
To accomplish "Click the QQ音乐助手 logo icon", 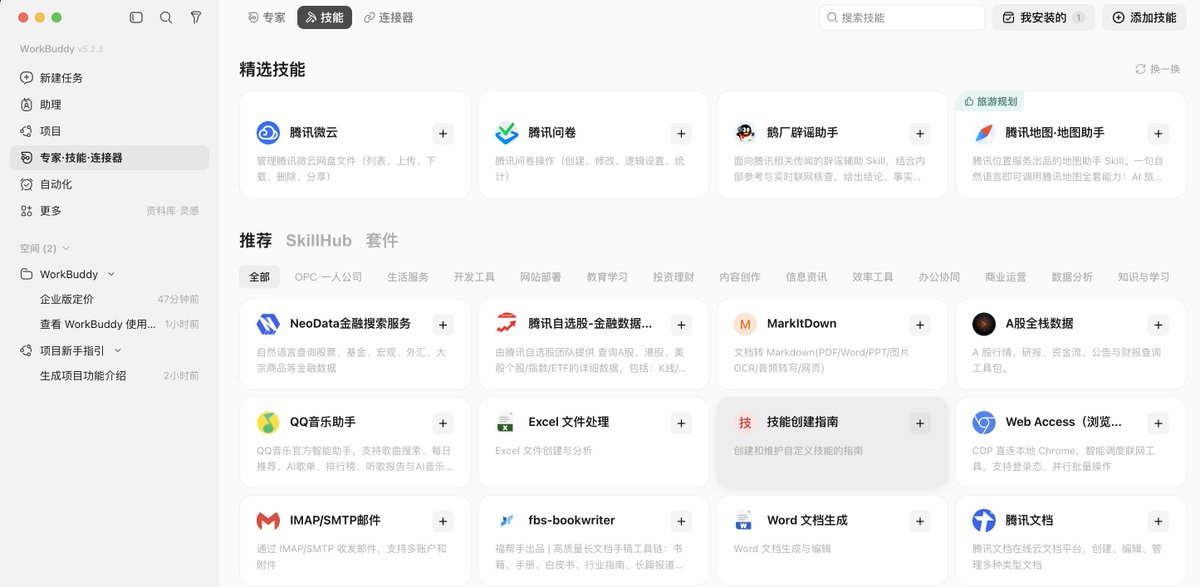I will [268, 423].
